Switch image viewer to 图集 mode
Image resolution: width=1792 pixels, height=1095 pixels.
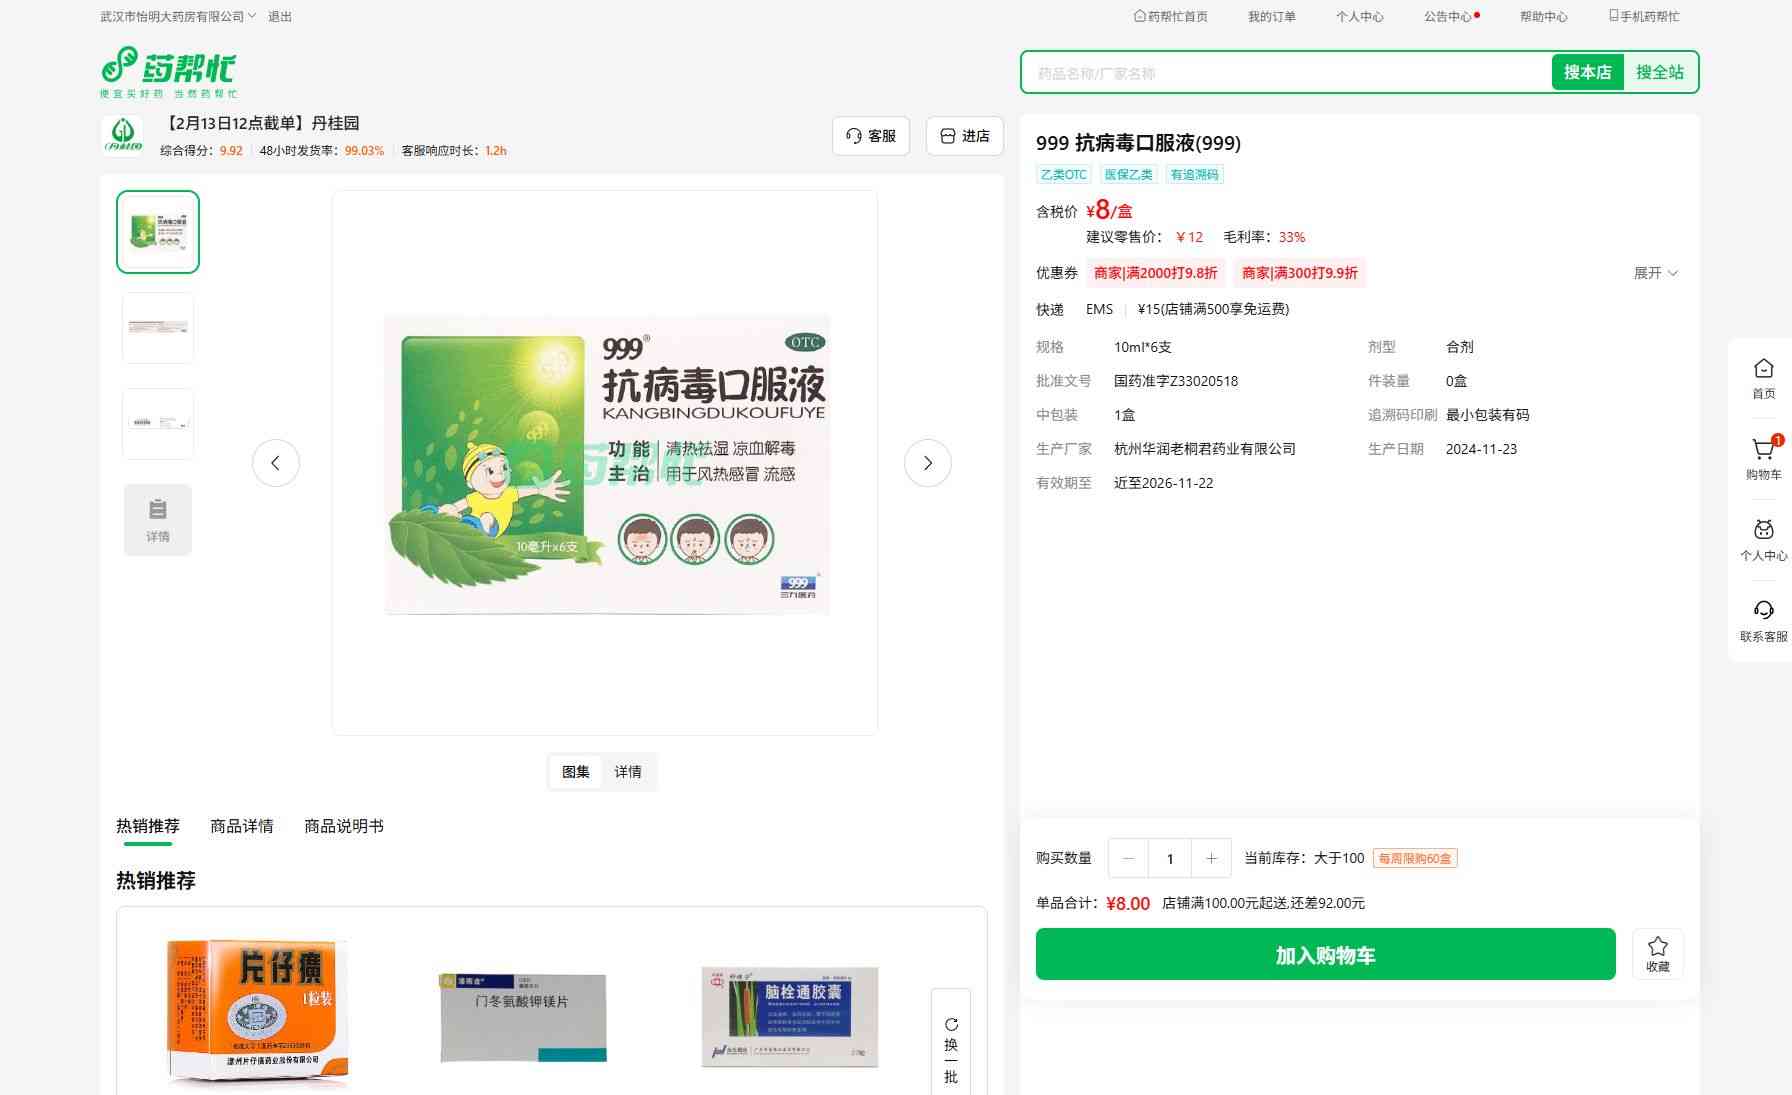click(576, 772)
